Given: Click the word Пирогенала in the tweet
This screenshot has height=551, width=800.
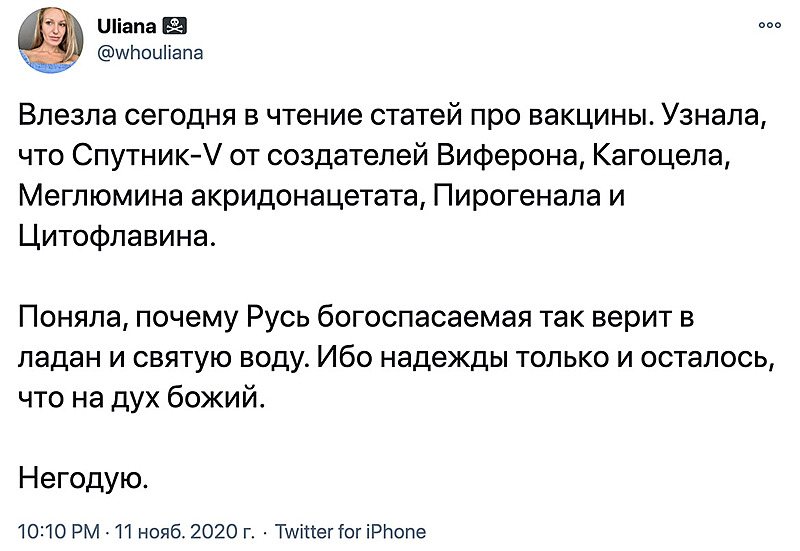Looking at the screenshot, I should pos(517,196).
